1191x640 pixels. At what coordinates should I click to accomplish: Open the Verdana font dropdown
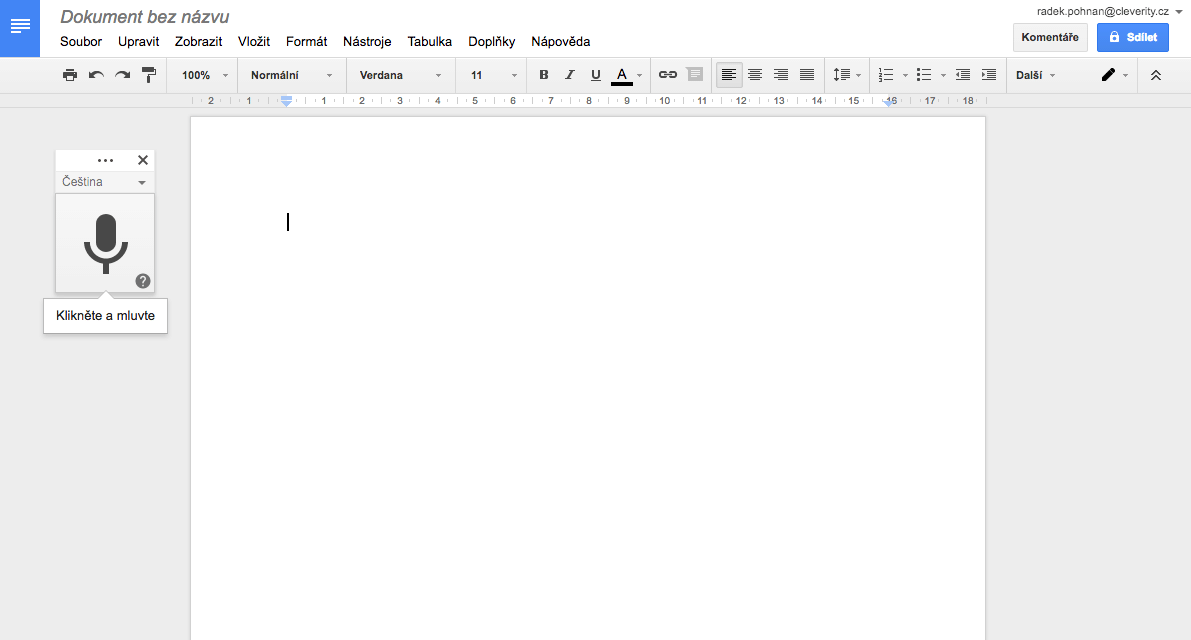(x=400, y=75)
